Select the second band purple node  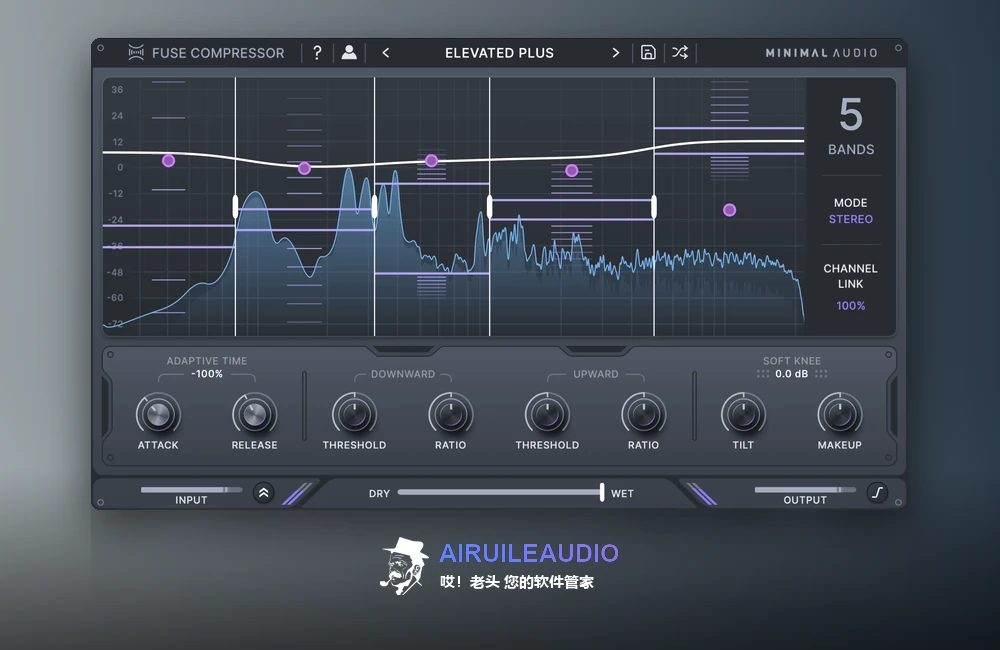[x=304, y=168]
